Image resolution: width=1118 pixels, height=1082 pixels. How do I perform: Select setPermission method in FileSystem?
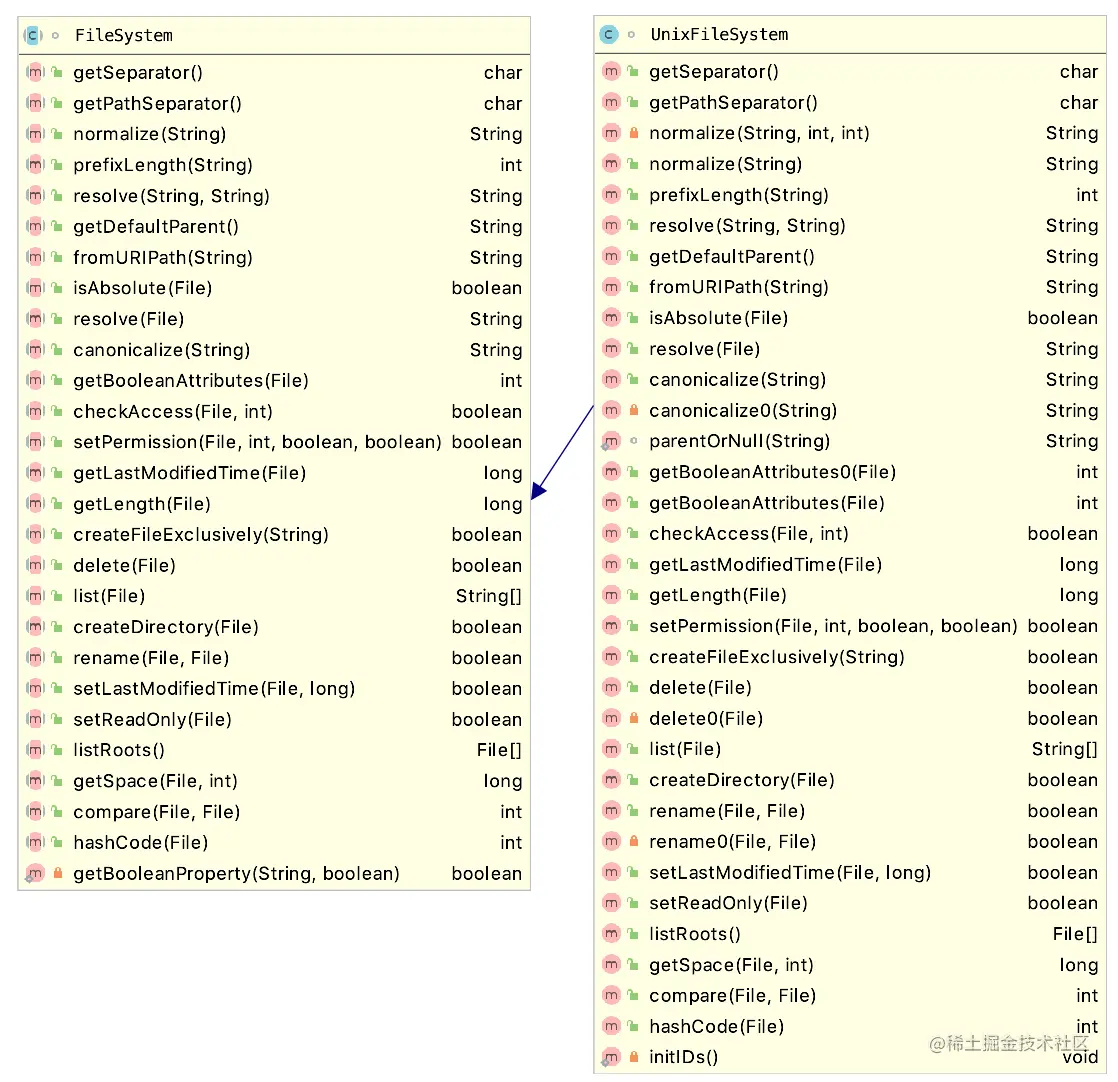pyautogui.click(x=257, y=442)
